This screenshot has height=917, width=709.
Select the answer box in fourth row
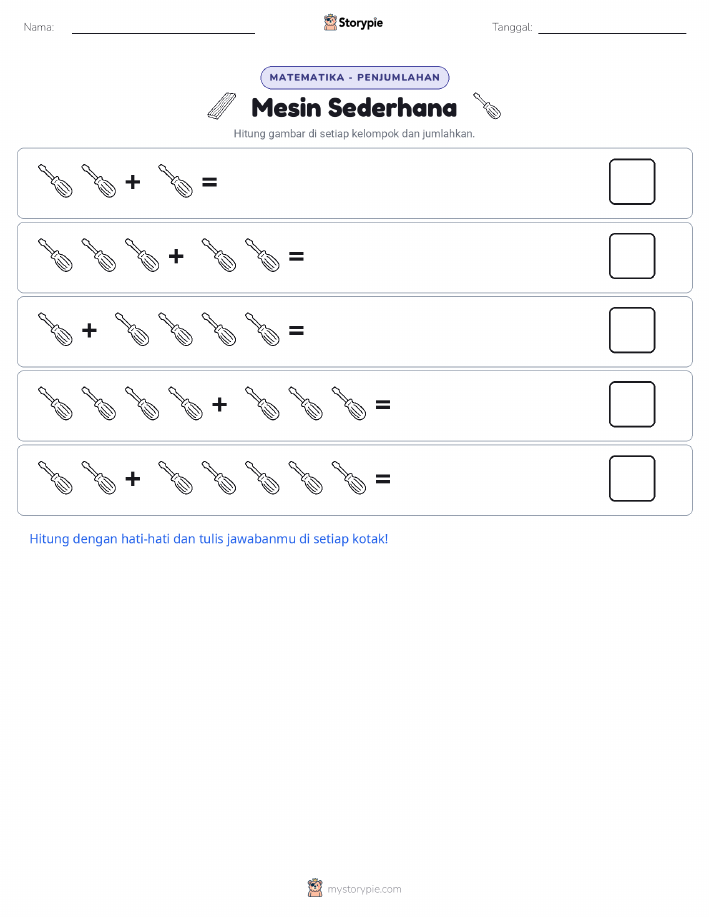(632, 404)
